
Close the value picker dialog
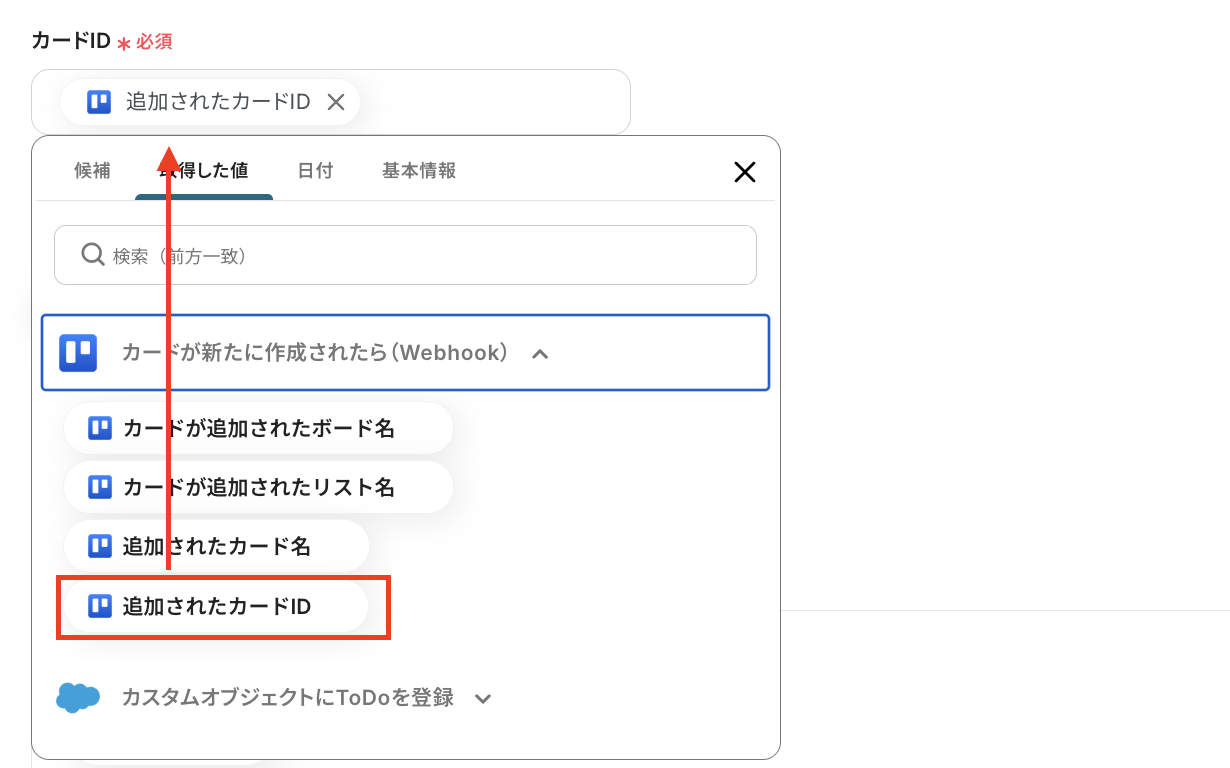744,171
